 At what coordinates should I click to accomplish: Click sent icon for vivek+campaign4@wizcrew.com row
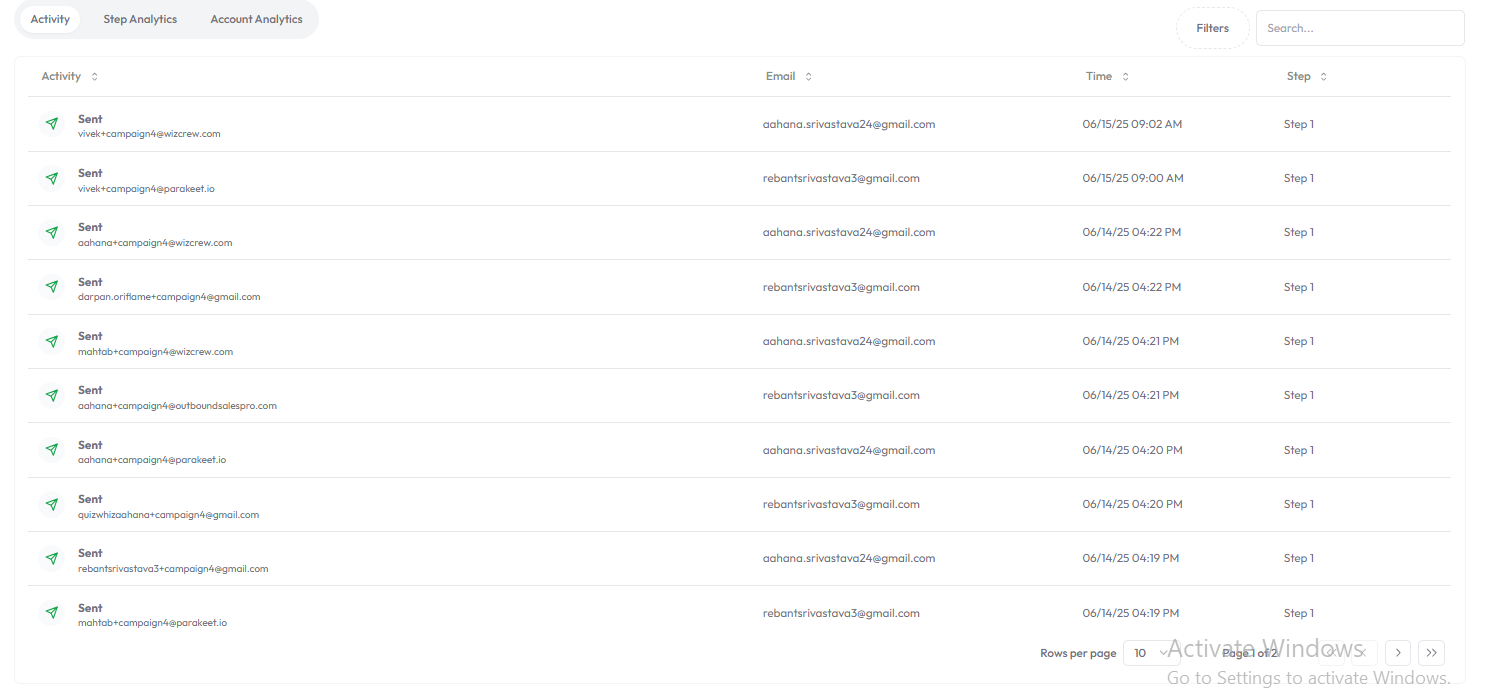point(52,124)
